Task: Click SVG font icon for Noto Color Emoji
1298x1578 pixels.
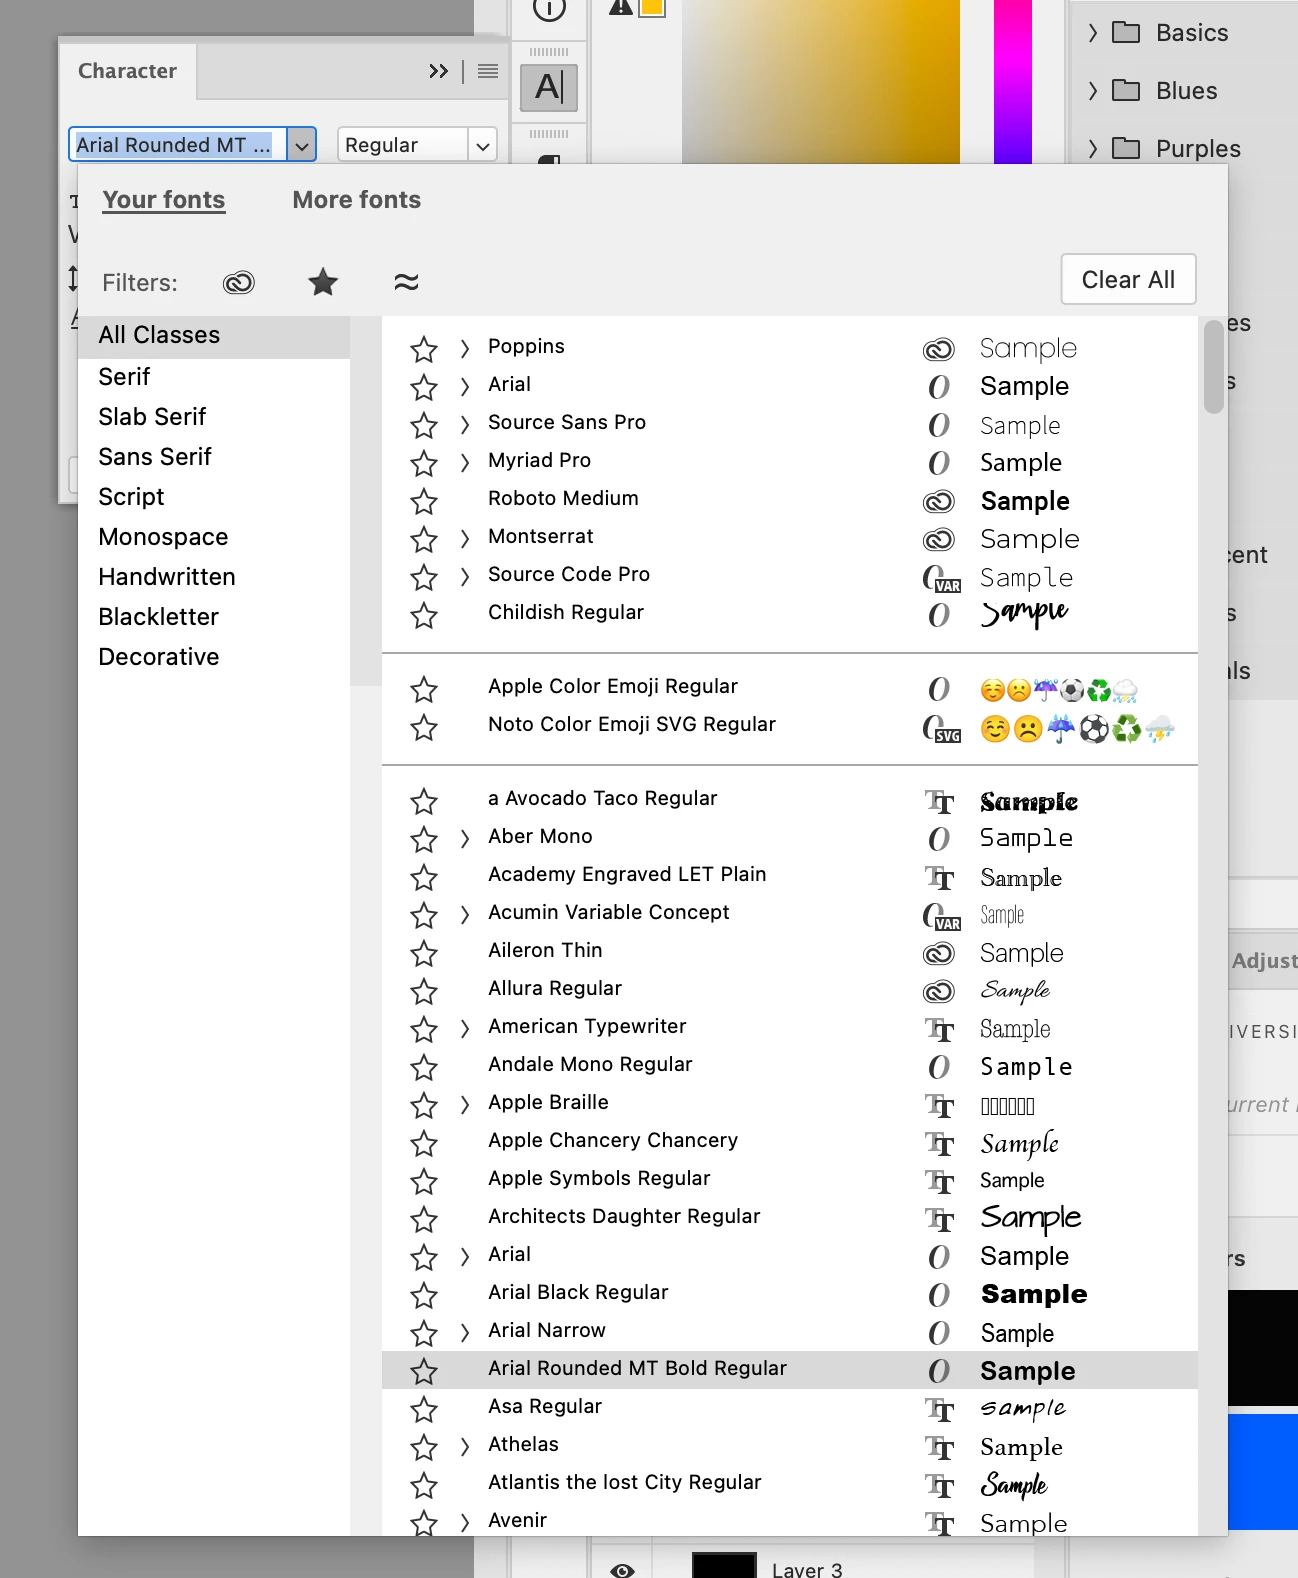Action: pos(941,728)
